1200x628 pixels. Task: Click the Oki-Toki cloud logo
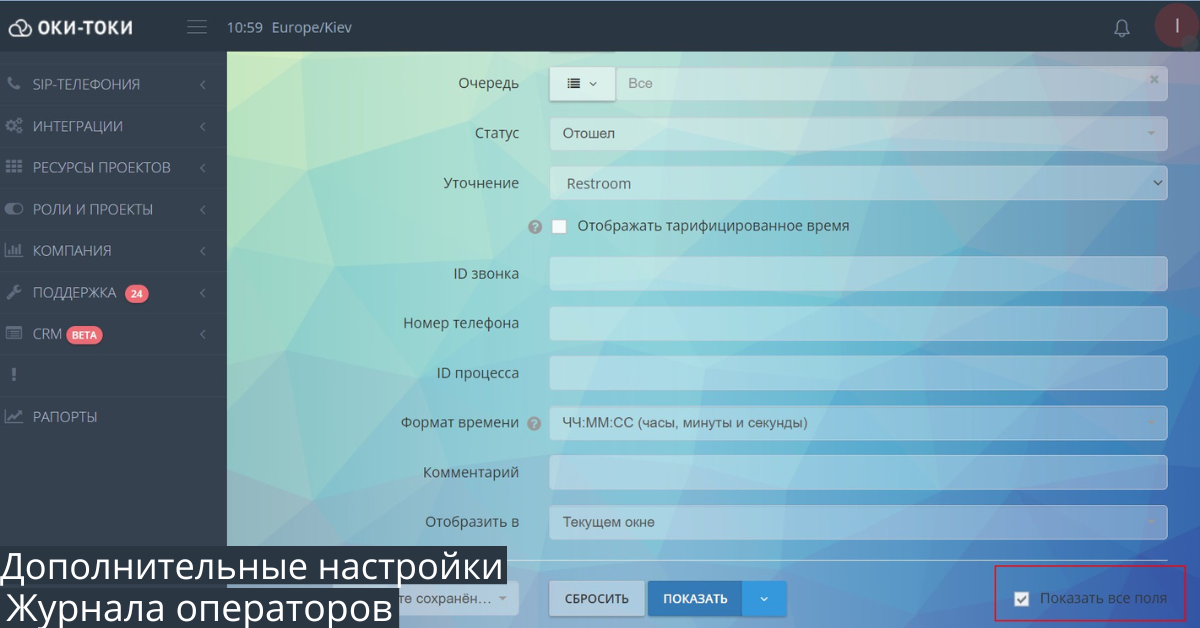coord(20,28)
